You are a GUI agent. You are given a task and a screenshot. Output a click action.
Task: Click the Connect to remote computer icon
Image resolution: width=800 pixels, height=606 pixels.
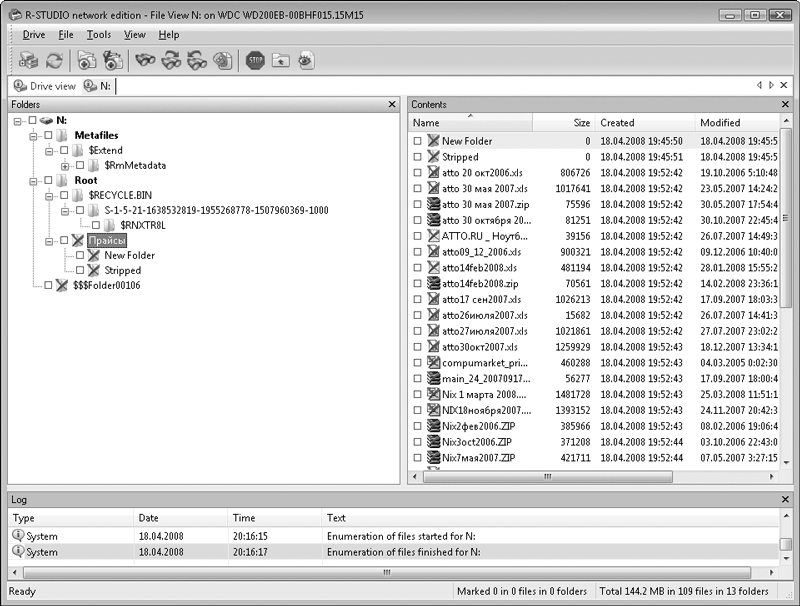point(28,61)
